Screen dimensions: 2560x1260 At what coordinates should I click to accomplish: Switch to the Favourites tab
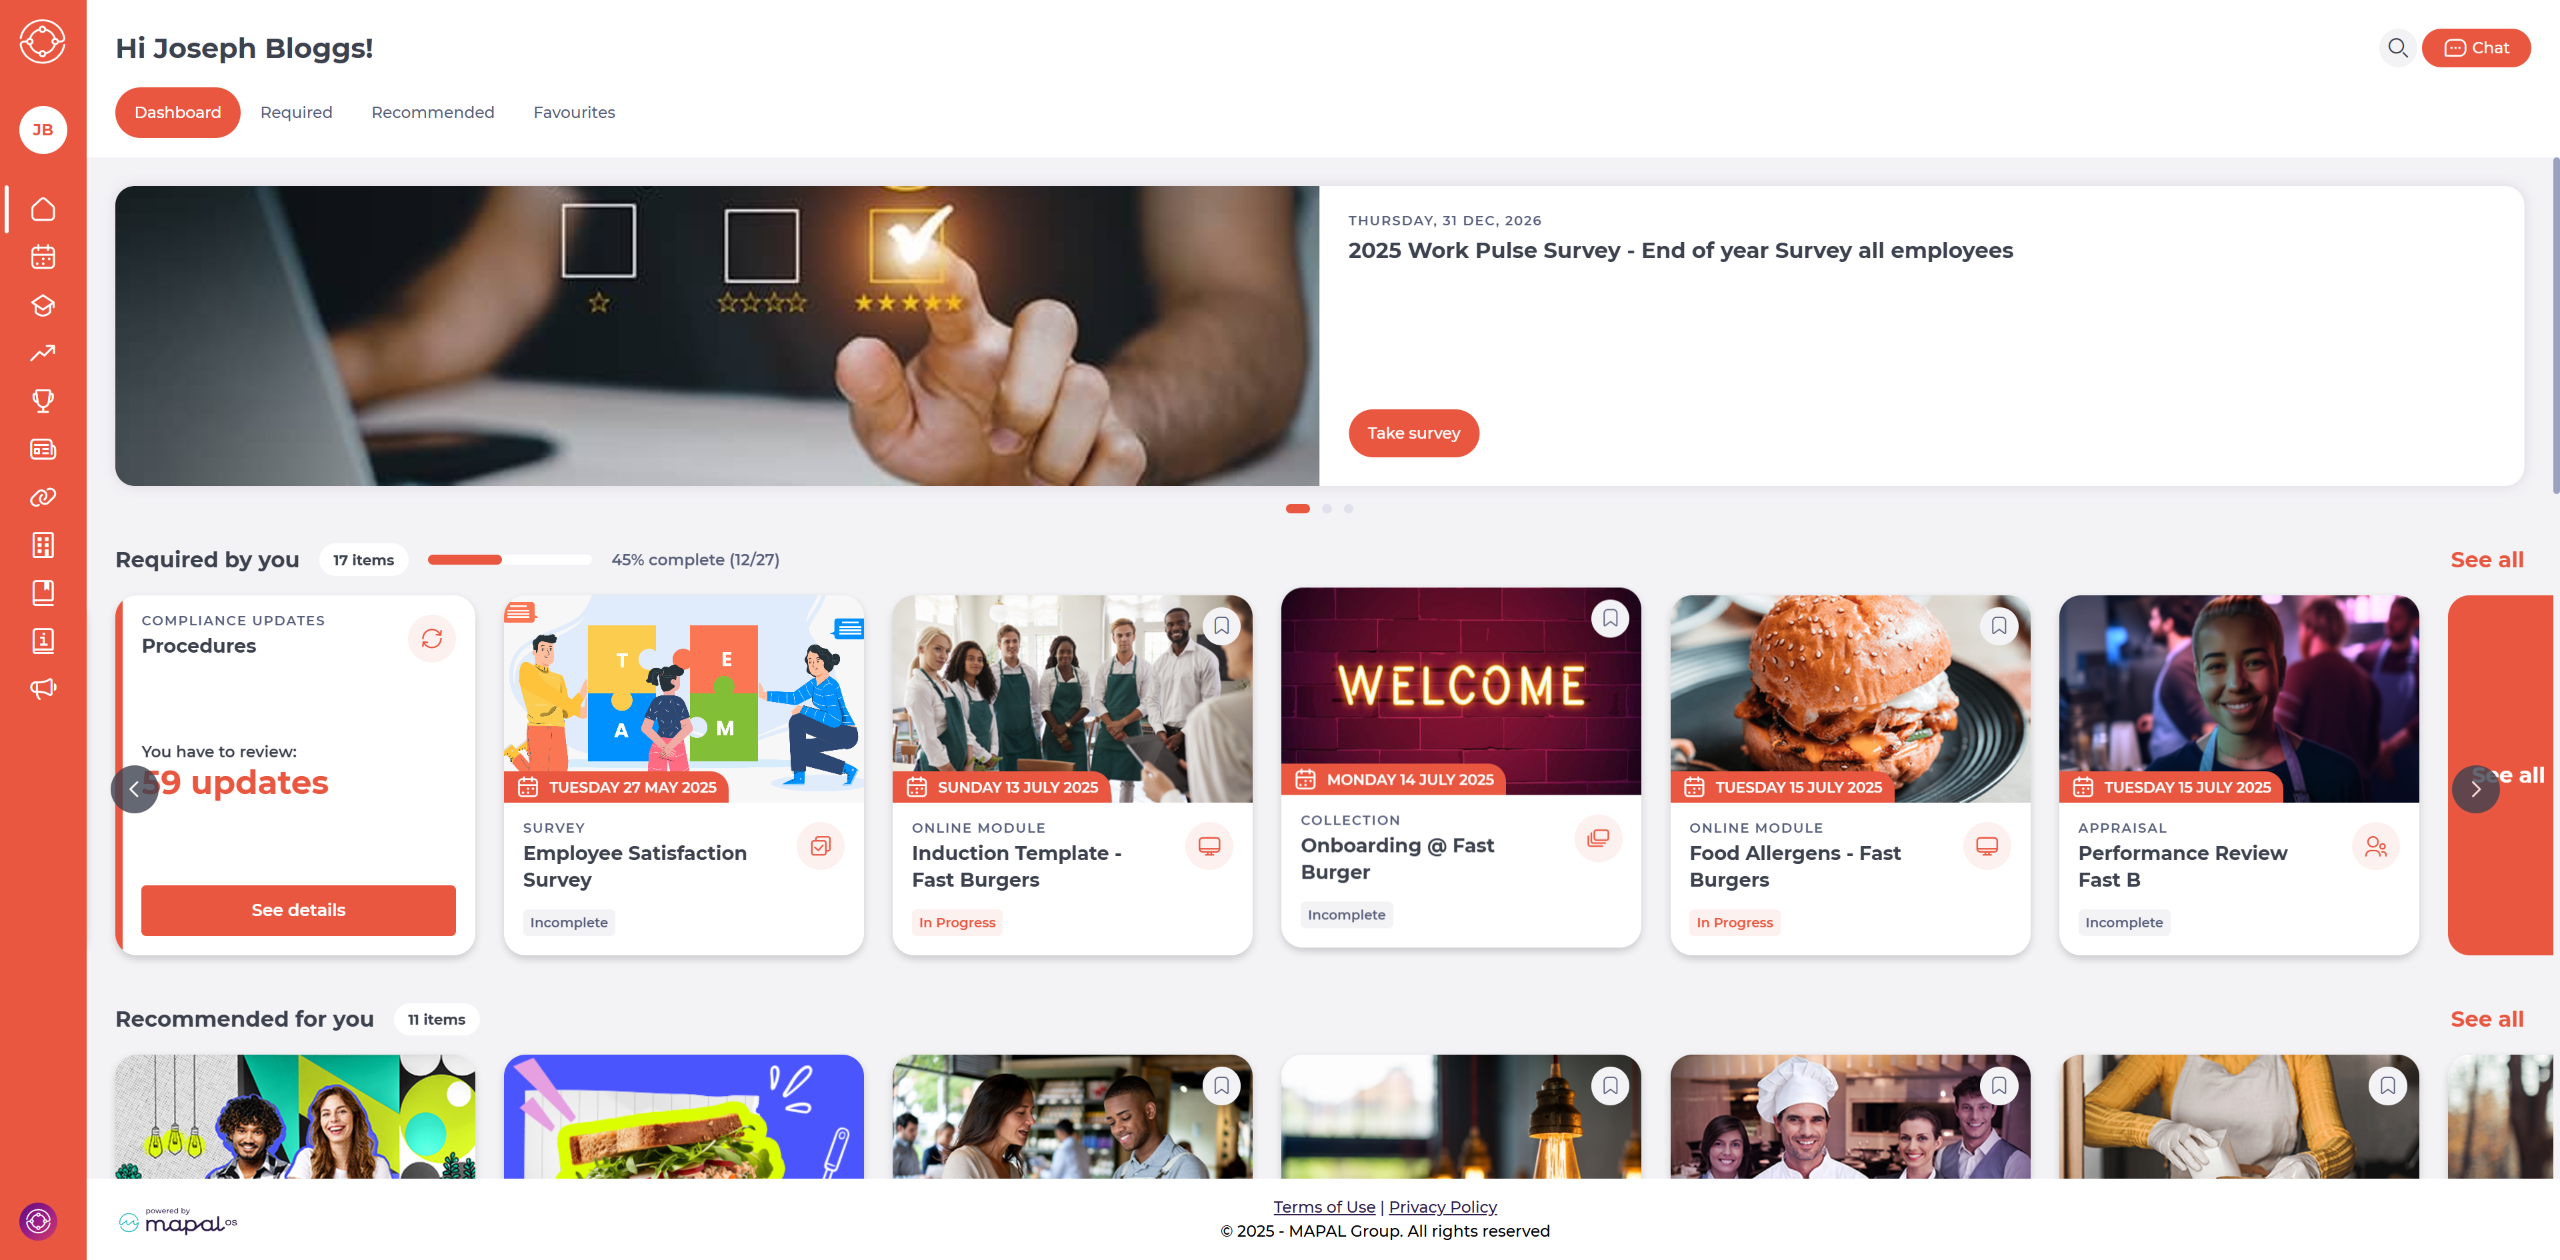point(574,112)
